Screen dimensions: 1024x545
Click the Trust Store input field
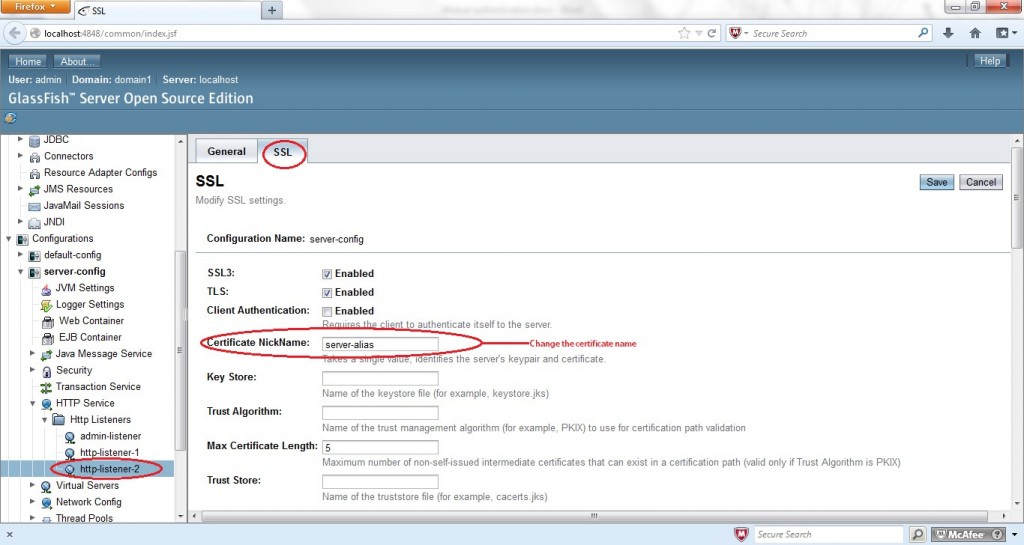coord(380,482)
